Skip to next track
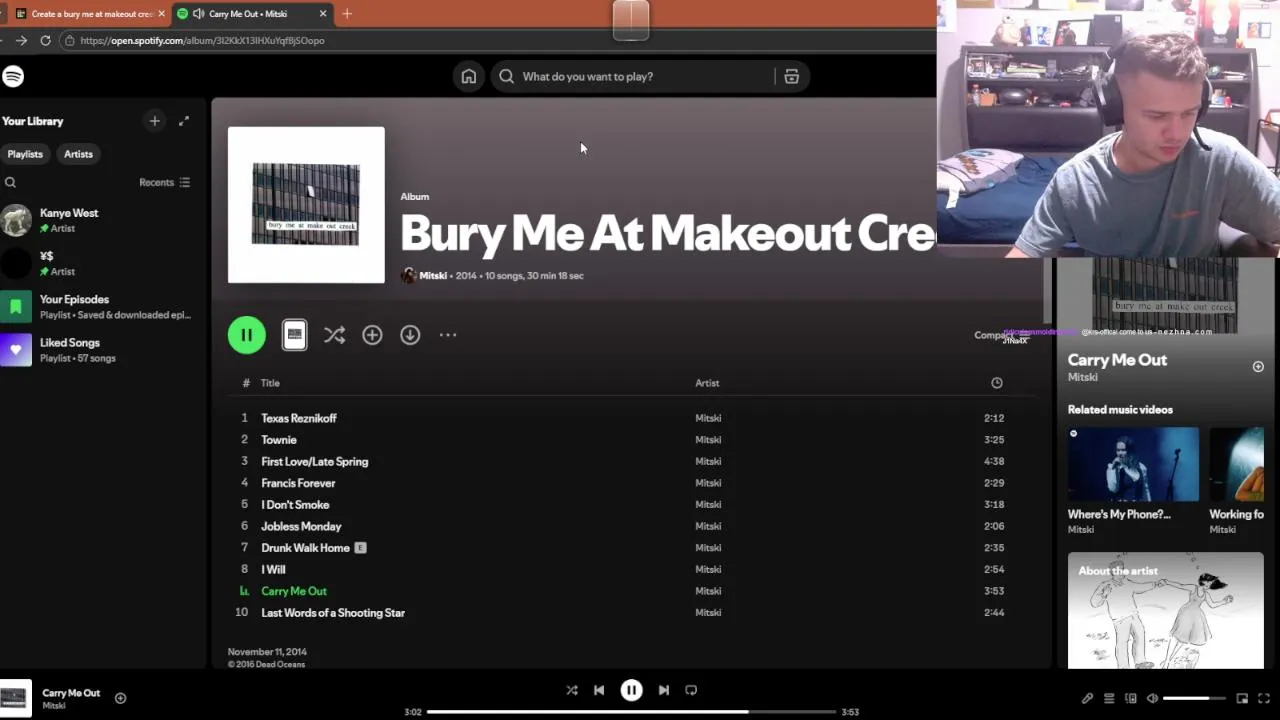Viewport: 1280px width, 720px height. click(663, 690)
